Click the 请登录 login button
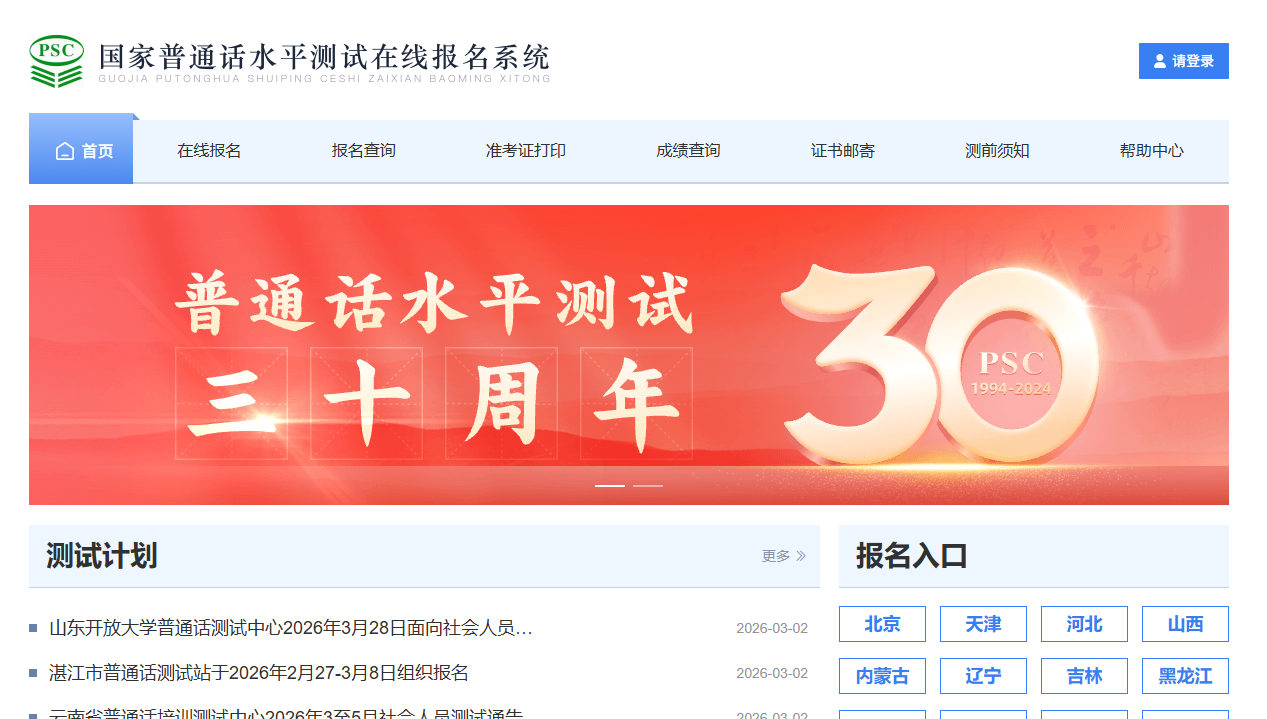 (x=1183, y=61)
